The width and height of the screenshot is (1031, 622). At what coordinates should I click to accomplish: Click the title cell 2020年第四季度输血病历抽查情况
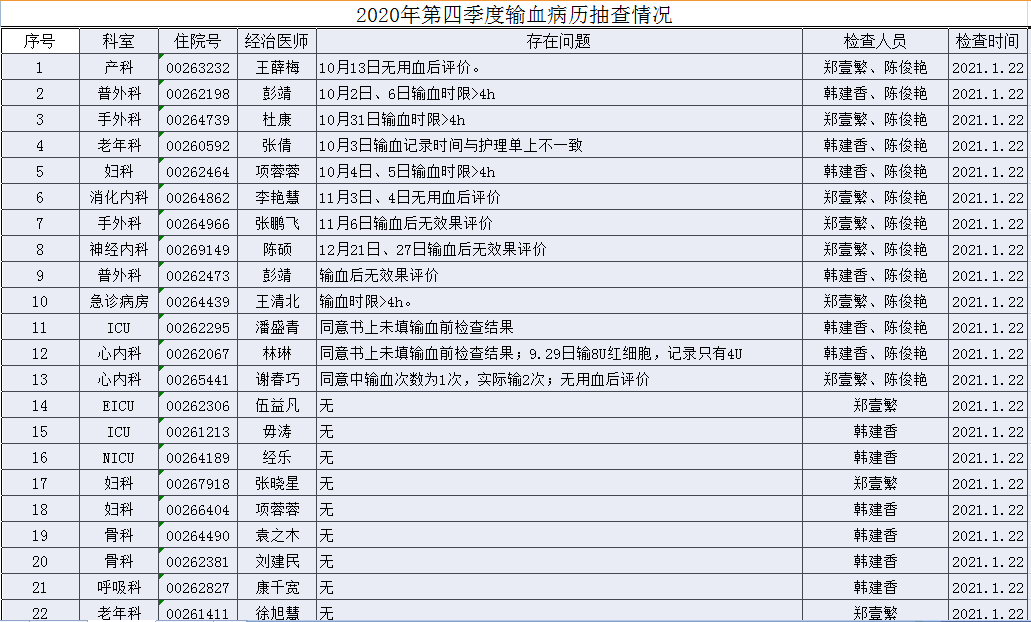[x=514, y=14]
